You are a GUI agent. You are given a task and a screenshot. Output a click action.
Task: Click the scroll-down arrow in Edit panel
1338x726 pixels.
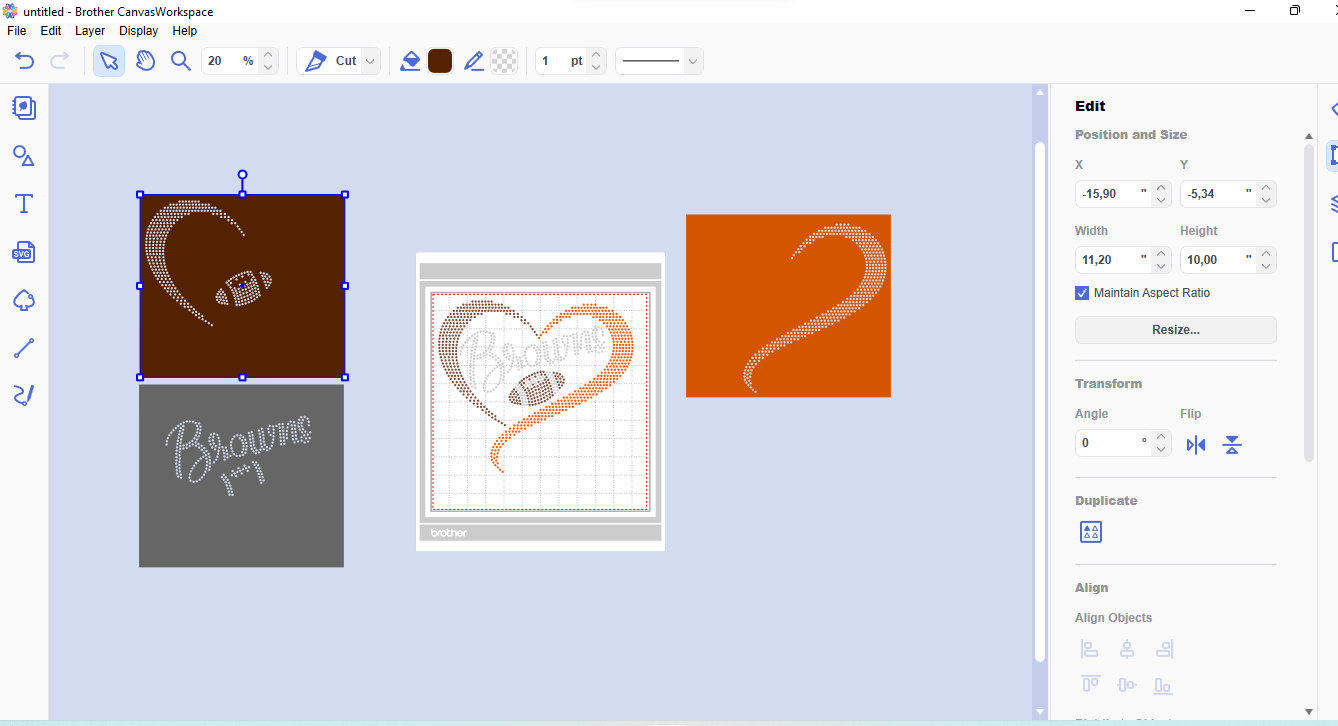click(x=1309, y=711)
